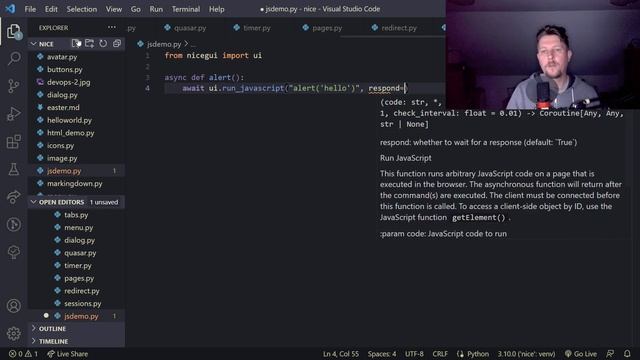The height and width of the screenshot is (360, 640).
Task: Open the Selection menu
Action: [82, 9]
